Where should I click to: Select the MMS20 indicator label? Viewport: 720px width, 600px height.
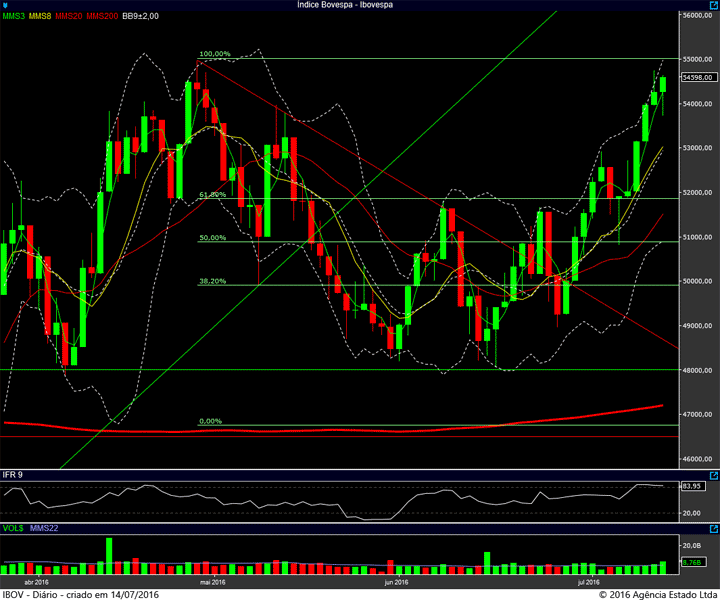(69, 16)
